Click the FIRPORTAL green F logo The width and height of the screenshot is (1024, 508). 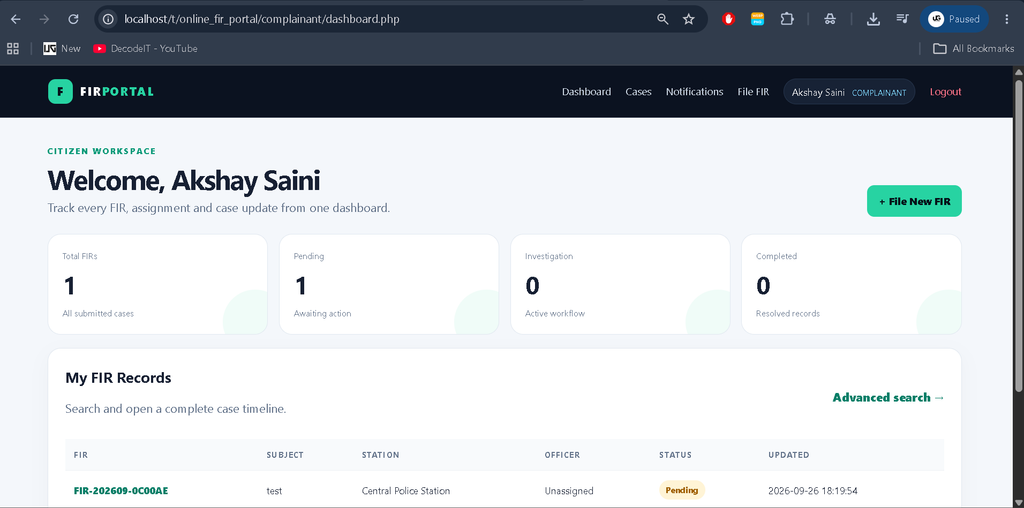(x=60, y=91)
